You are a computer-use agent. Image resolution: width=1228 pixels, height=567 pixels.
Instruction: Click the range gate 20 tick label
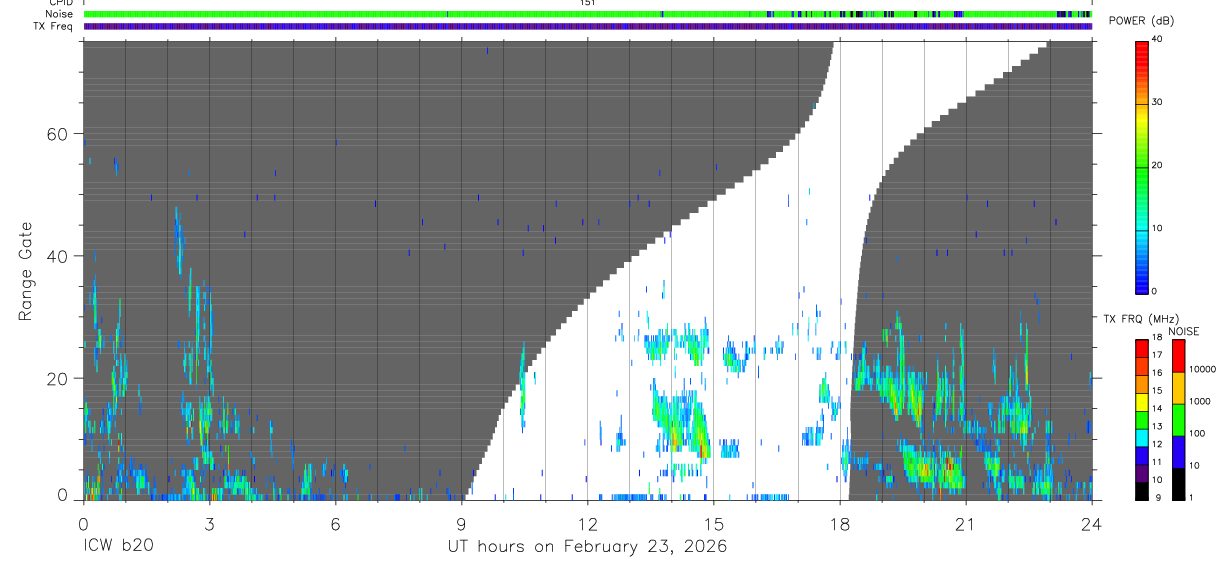pos(56,379)
